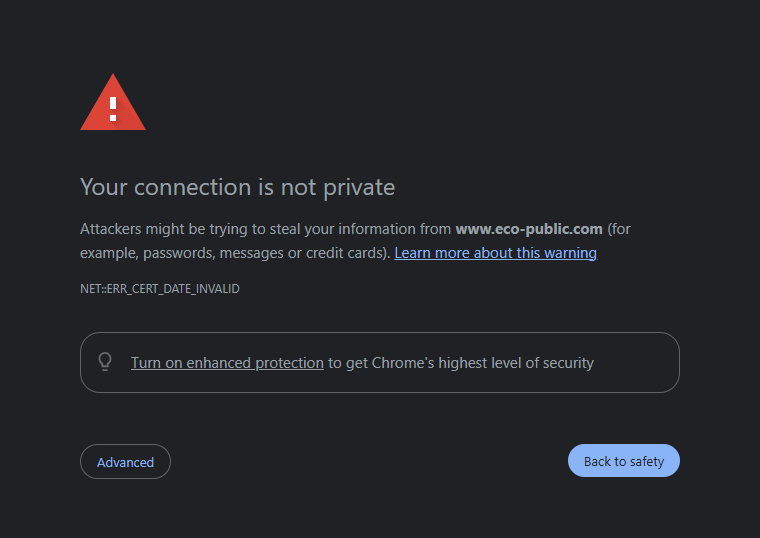This screenshot has width=760, height=538.
Task: Click the bold www.eco-public.com domain text
Action: point(529,229)
